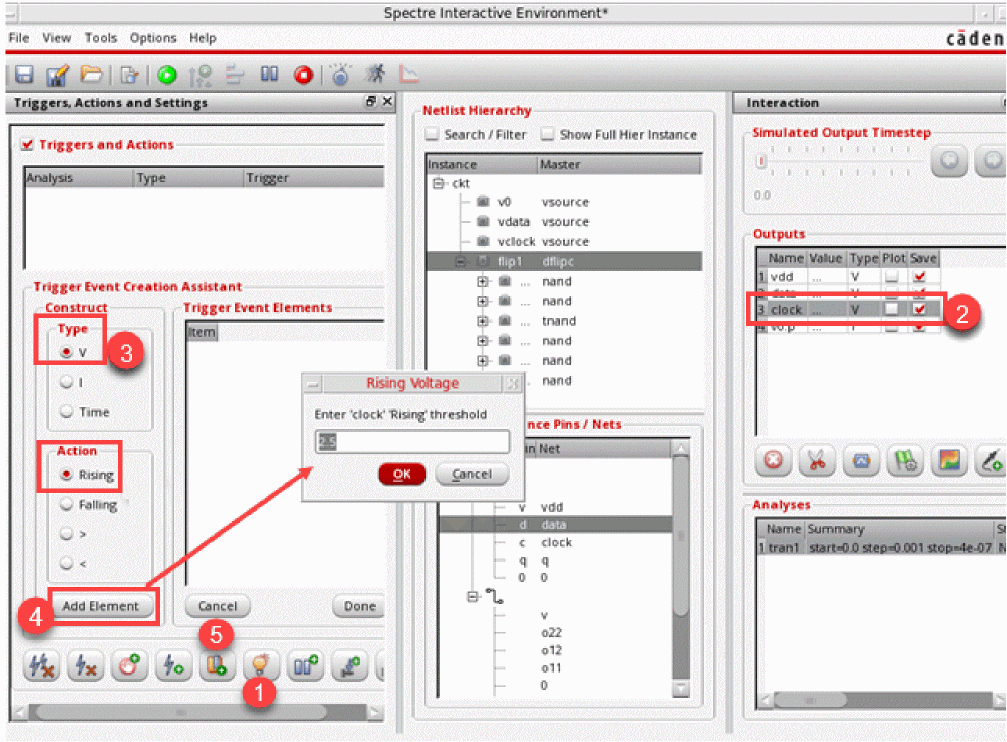Toggle the Triggers and Actions checkbox

point(27,145)
